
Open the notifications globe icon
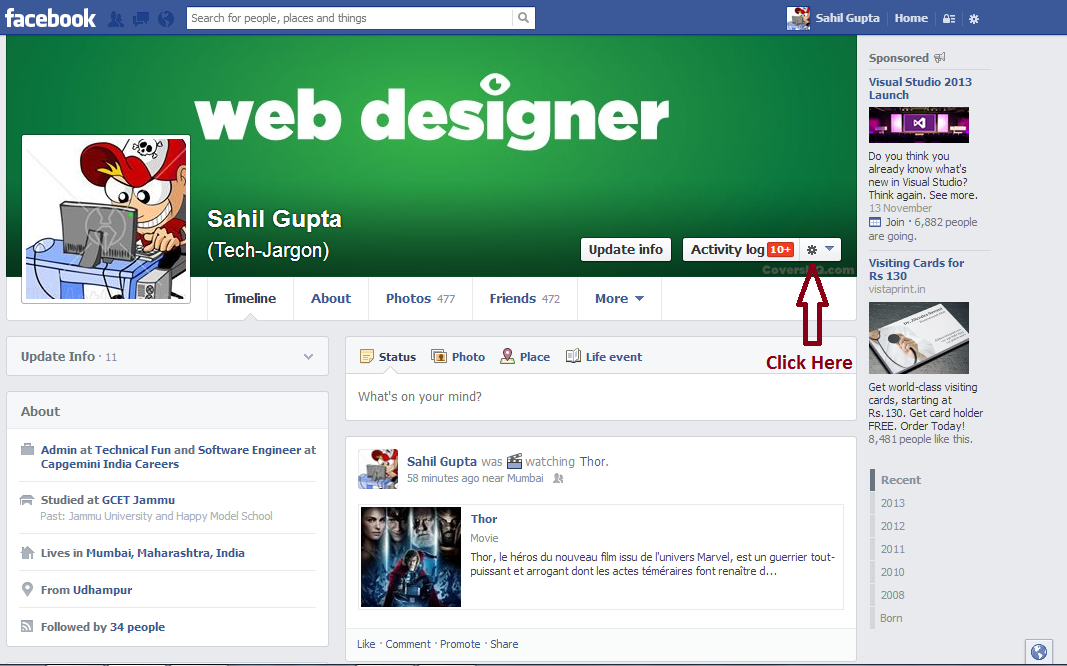pyautogui.click(x=166, y=18)
